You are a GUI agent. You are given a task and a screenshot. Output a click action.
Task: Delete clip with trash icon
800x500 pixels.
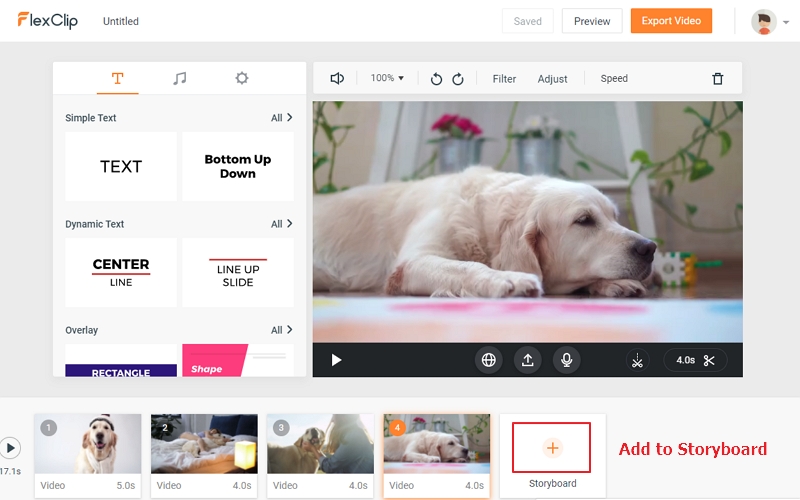717,79
